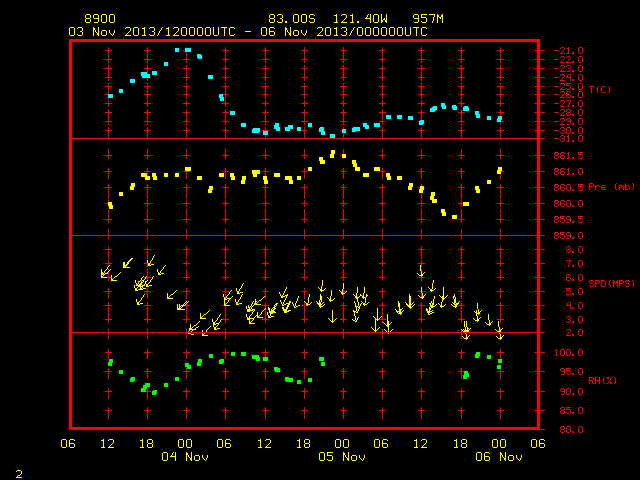
Task: Click the 861.5 pressure tick value
Action: pos(568,156)
